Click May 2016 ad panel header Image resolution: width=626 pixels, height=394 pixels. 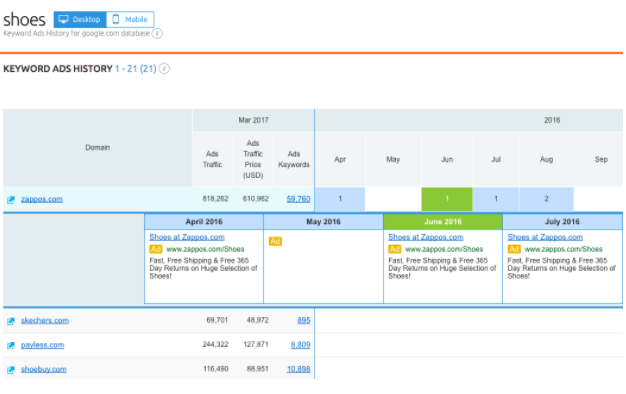(323, 222)
